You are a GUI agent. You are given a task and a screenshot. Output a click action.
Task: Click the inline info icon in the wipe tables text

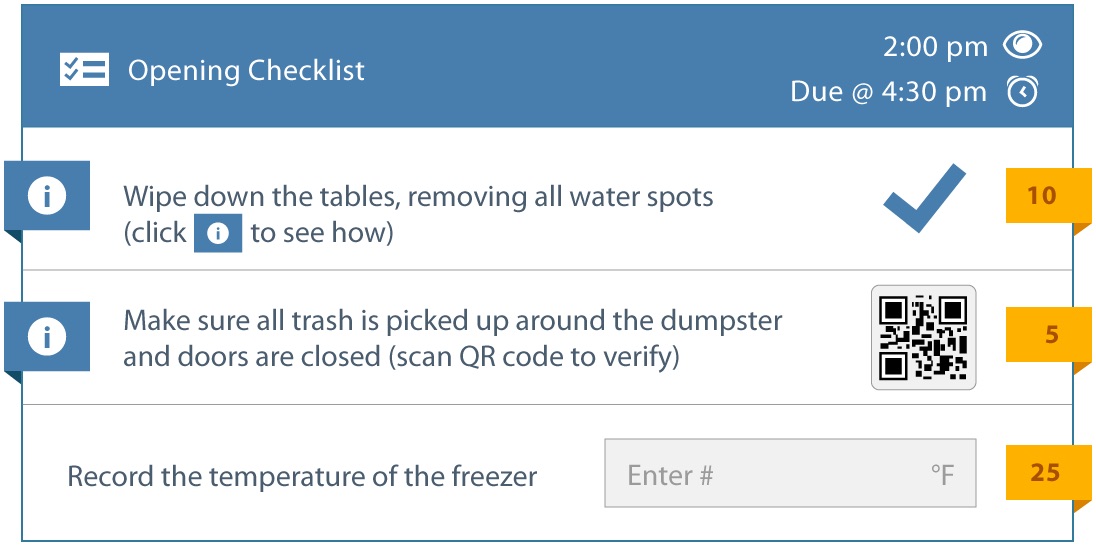point(218,234)
